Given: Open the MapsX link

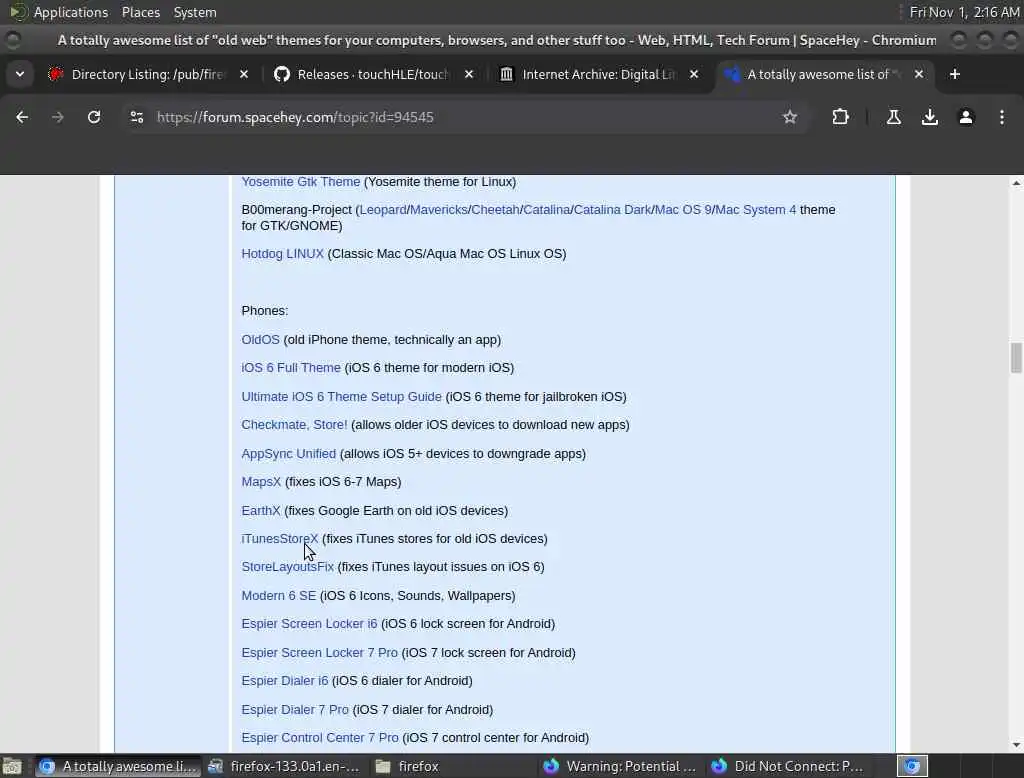Looking at the screenshot, I should coord(261,481).
